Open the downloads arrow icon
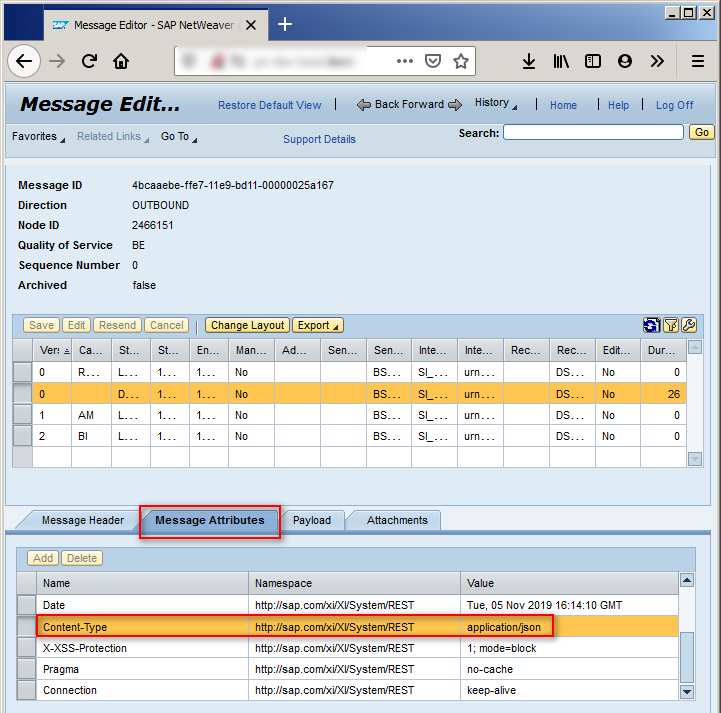Screen dimensions: 721x713 (x=529, y=61)
